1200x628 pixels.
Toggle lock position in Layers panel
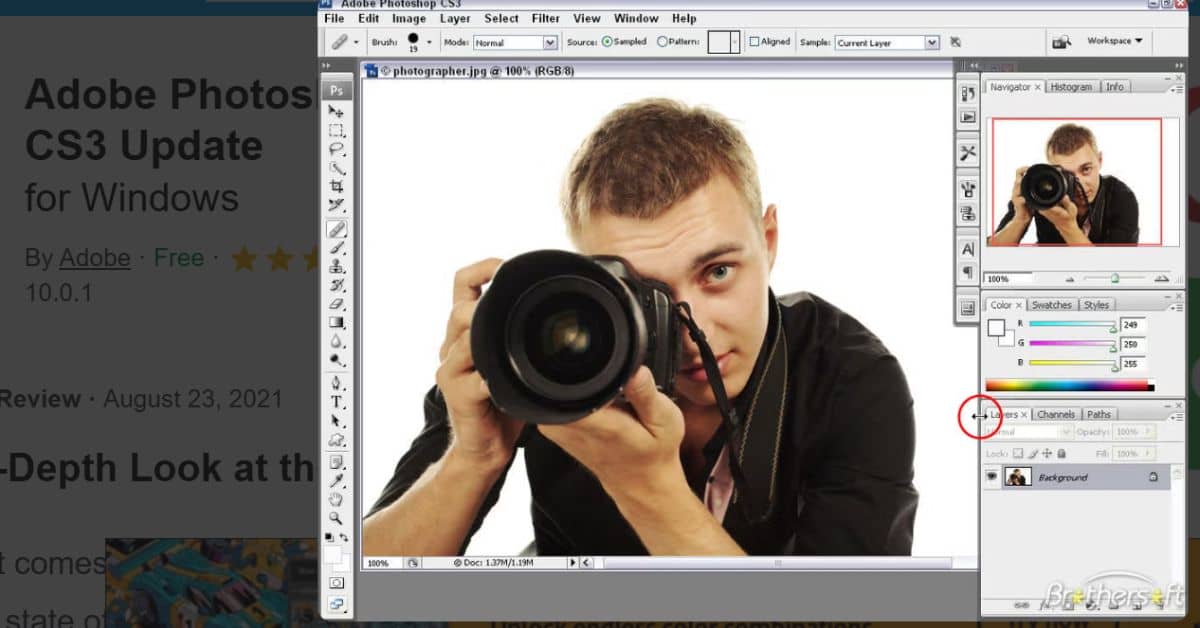pos(1047,454)
